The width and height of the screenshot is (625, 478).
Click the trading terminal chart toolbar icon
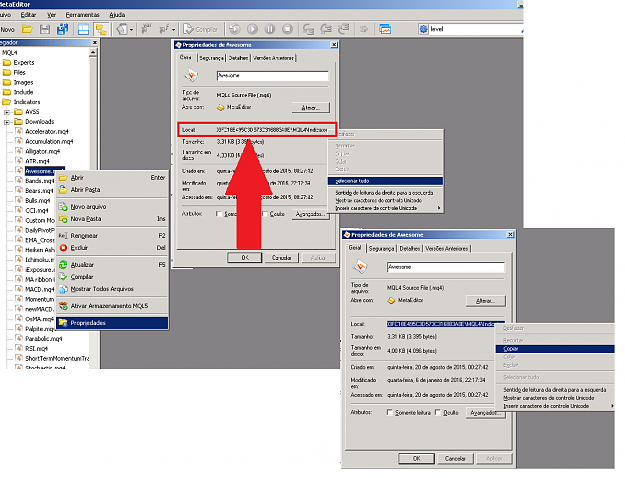(385, 29)
